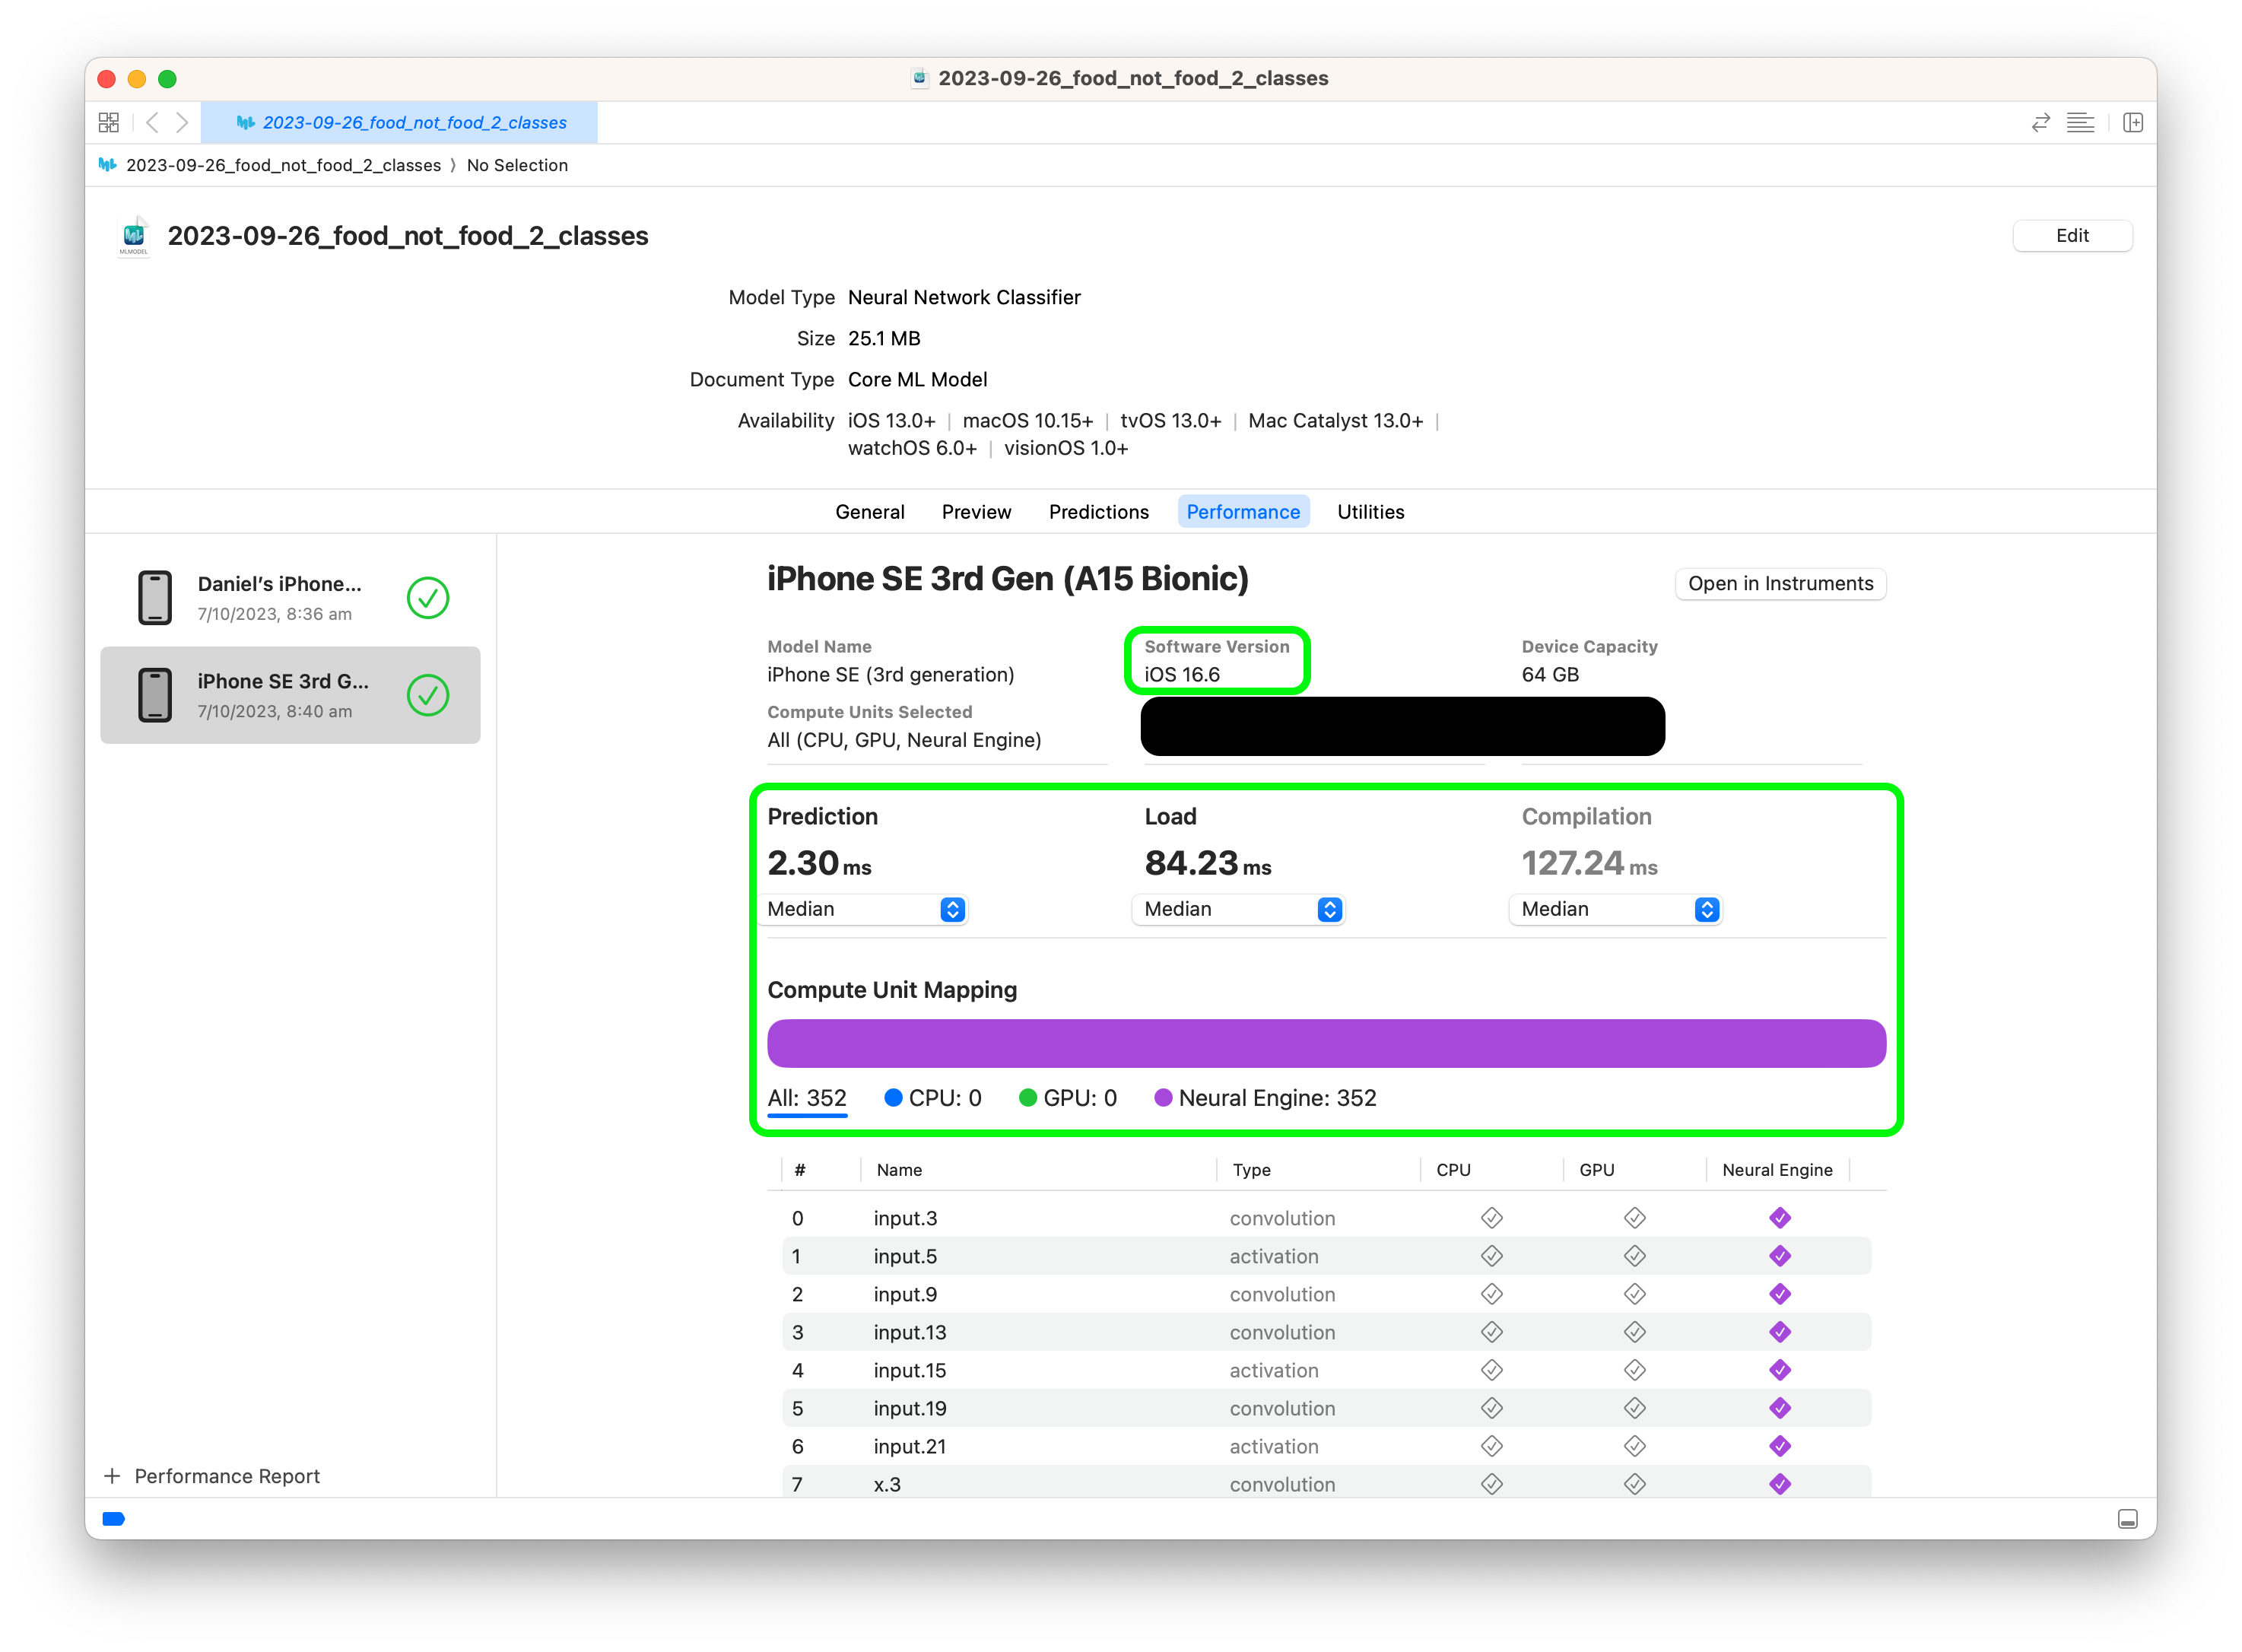Click the purple Compute Unit Mapping bar
The height and width of the screenshot is (1652, 2242).
(x=1326, y=1043)
